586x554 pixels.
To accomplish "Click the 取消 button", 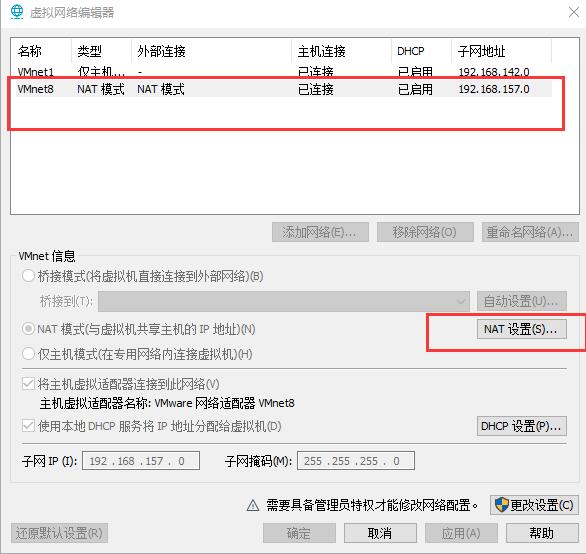I will pos(380,533).
